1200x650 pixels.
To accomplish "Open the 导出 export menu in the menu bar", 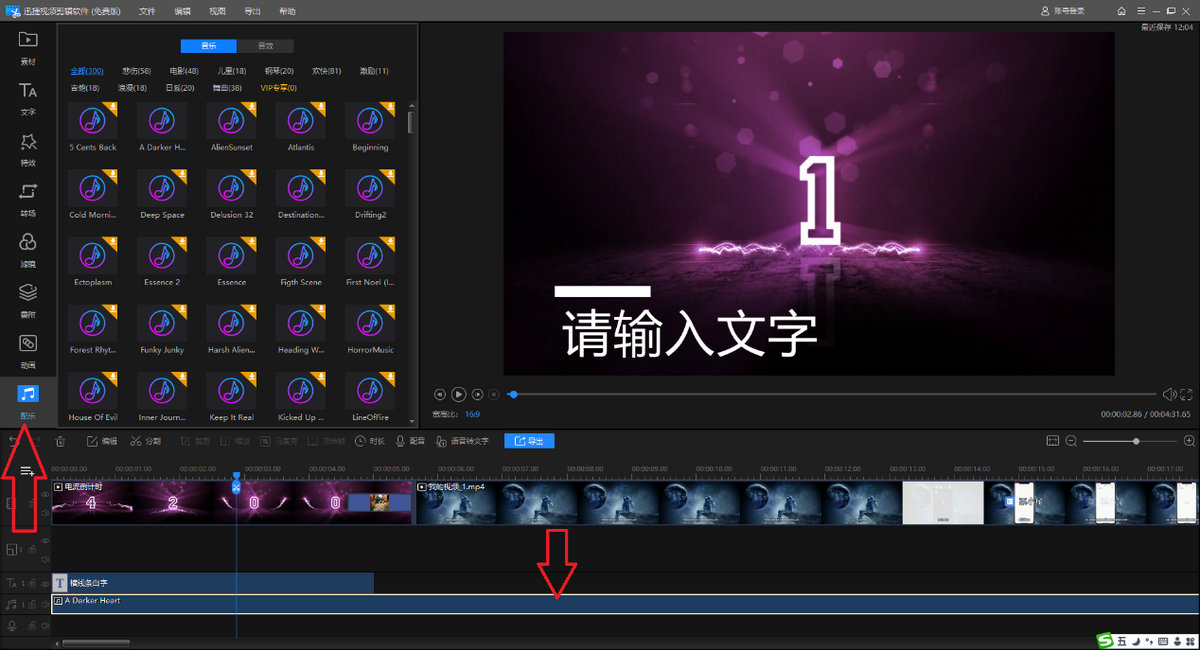I will [252, 11].
